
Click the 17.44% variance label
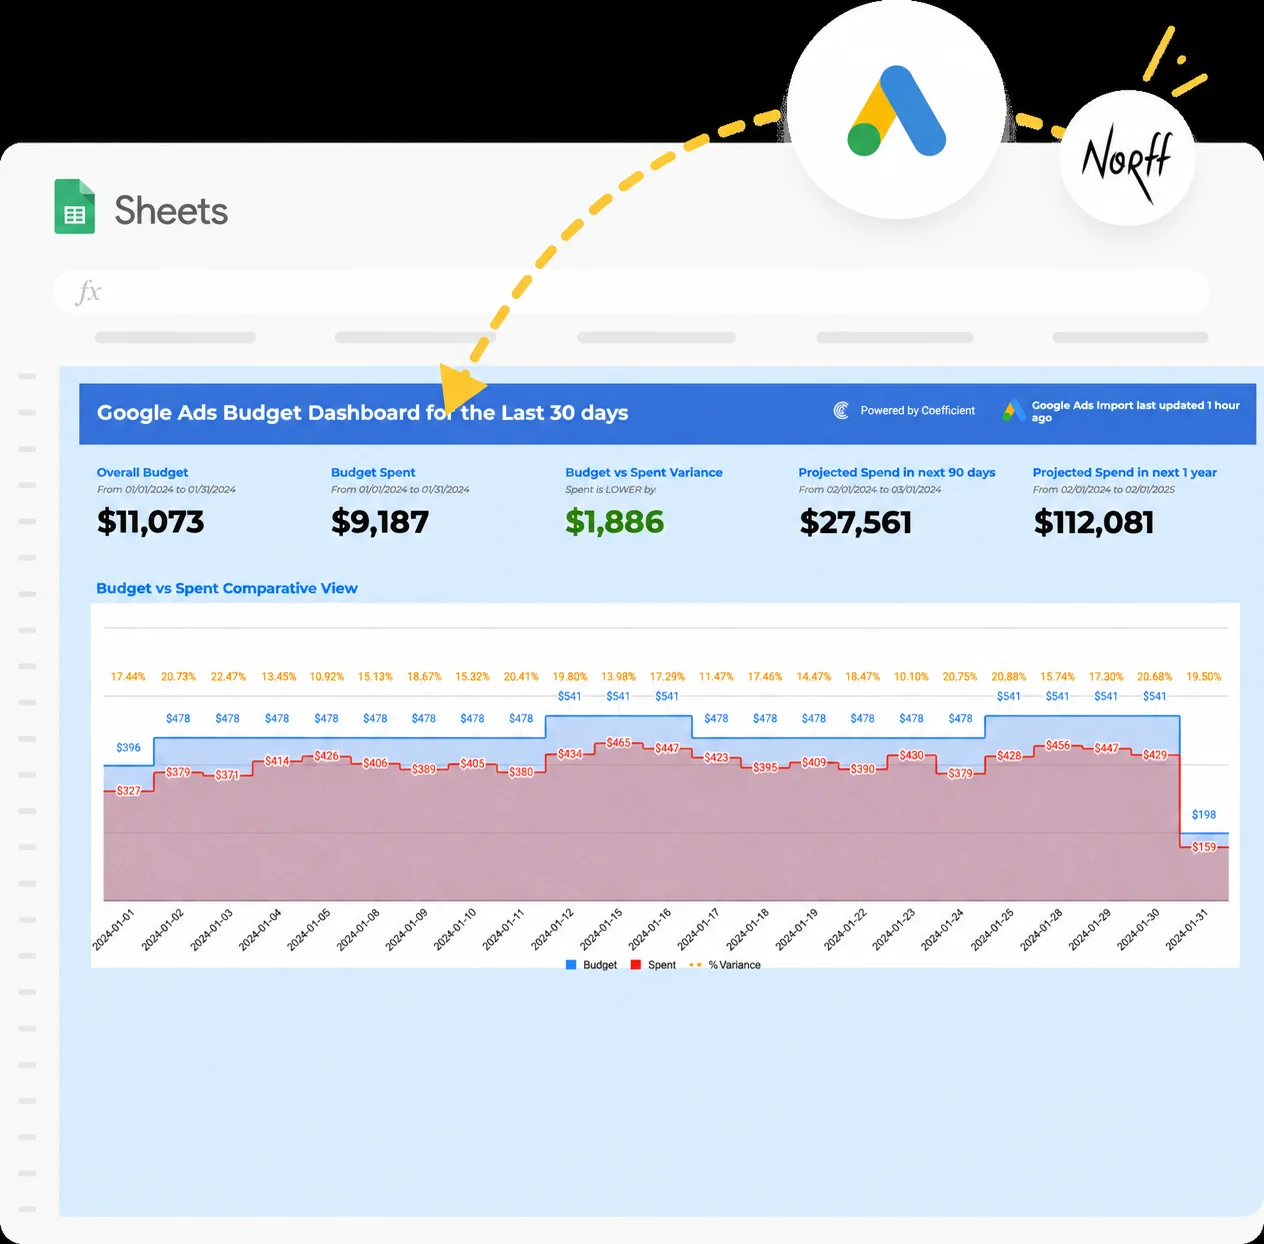click(128, 677)
